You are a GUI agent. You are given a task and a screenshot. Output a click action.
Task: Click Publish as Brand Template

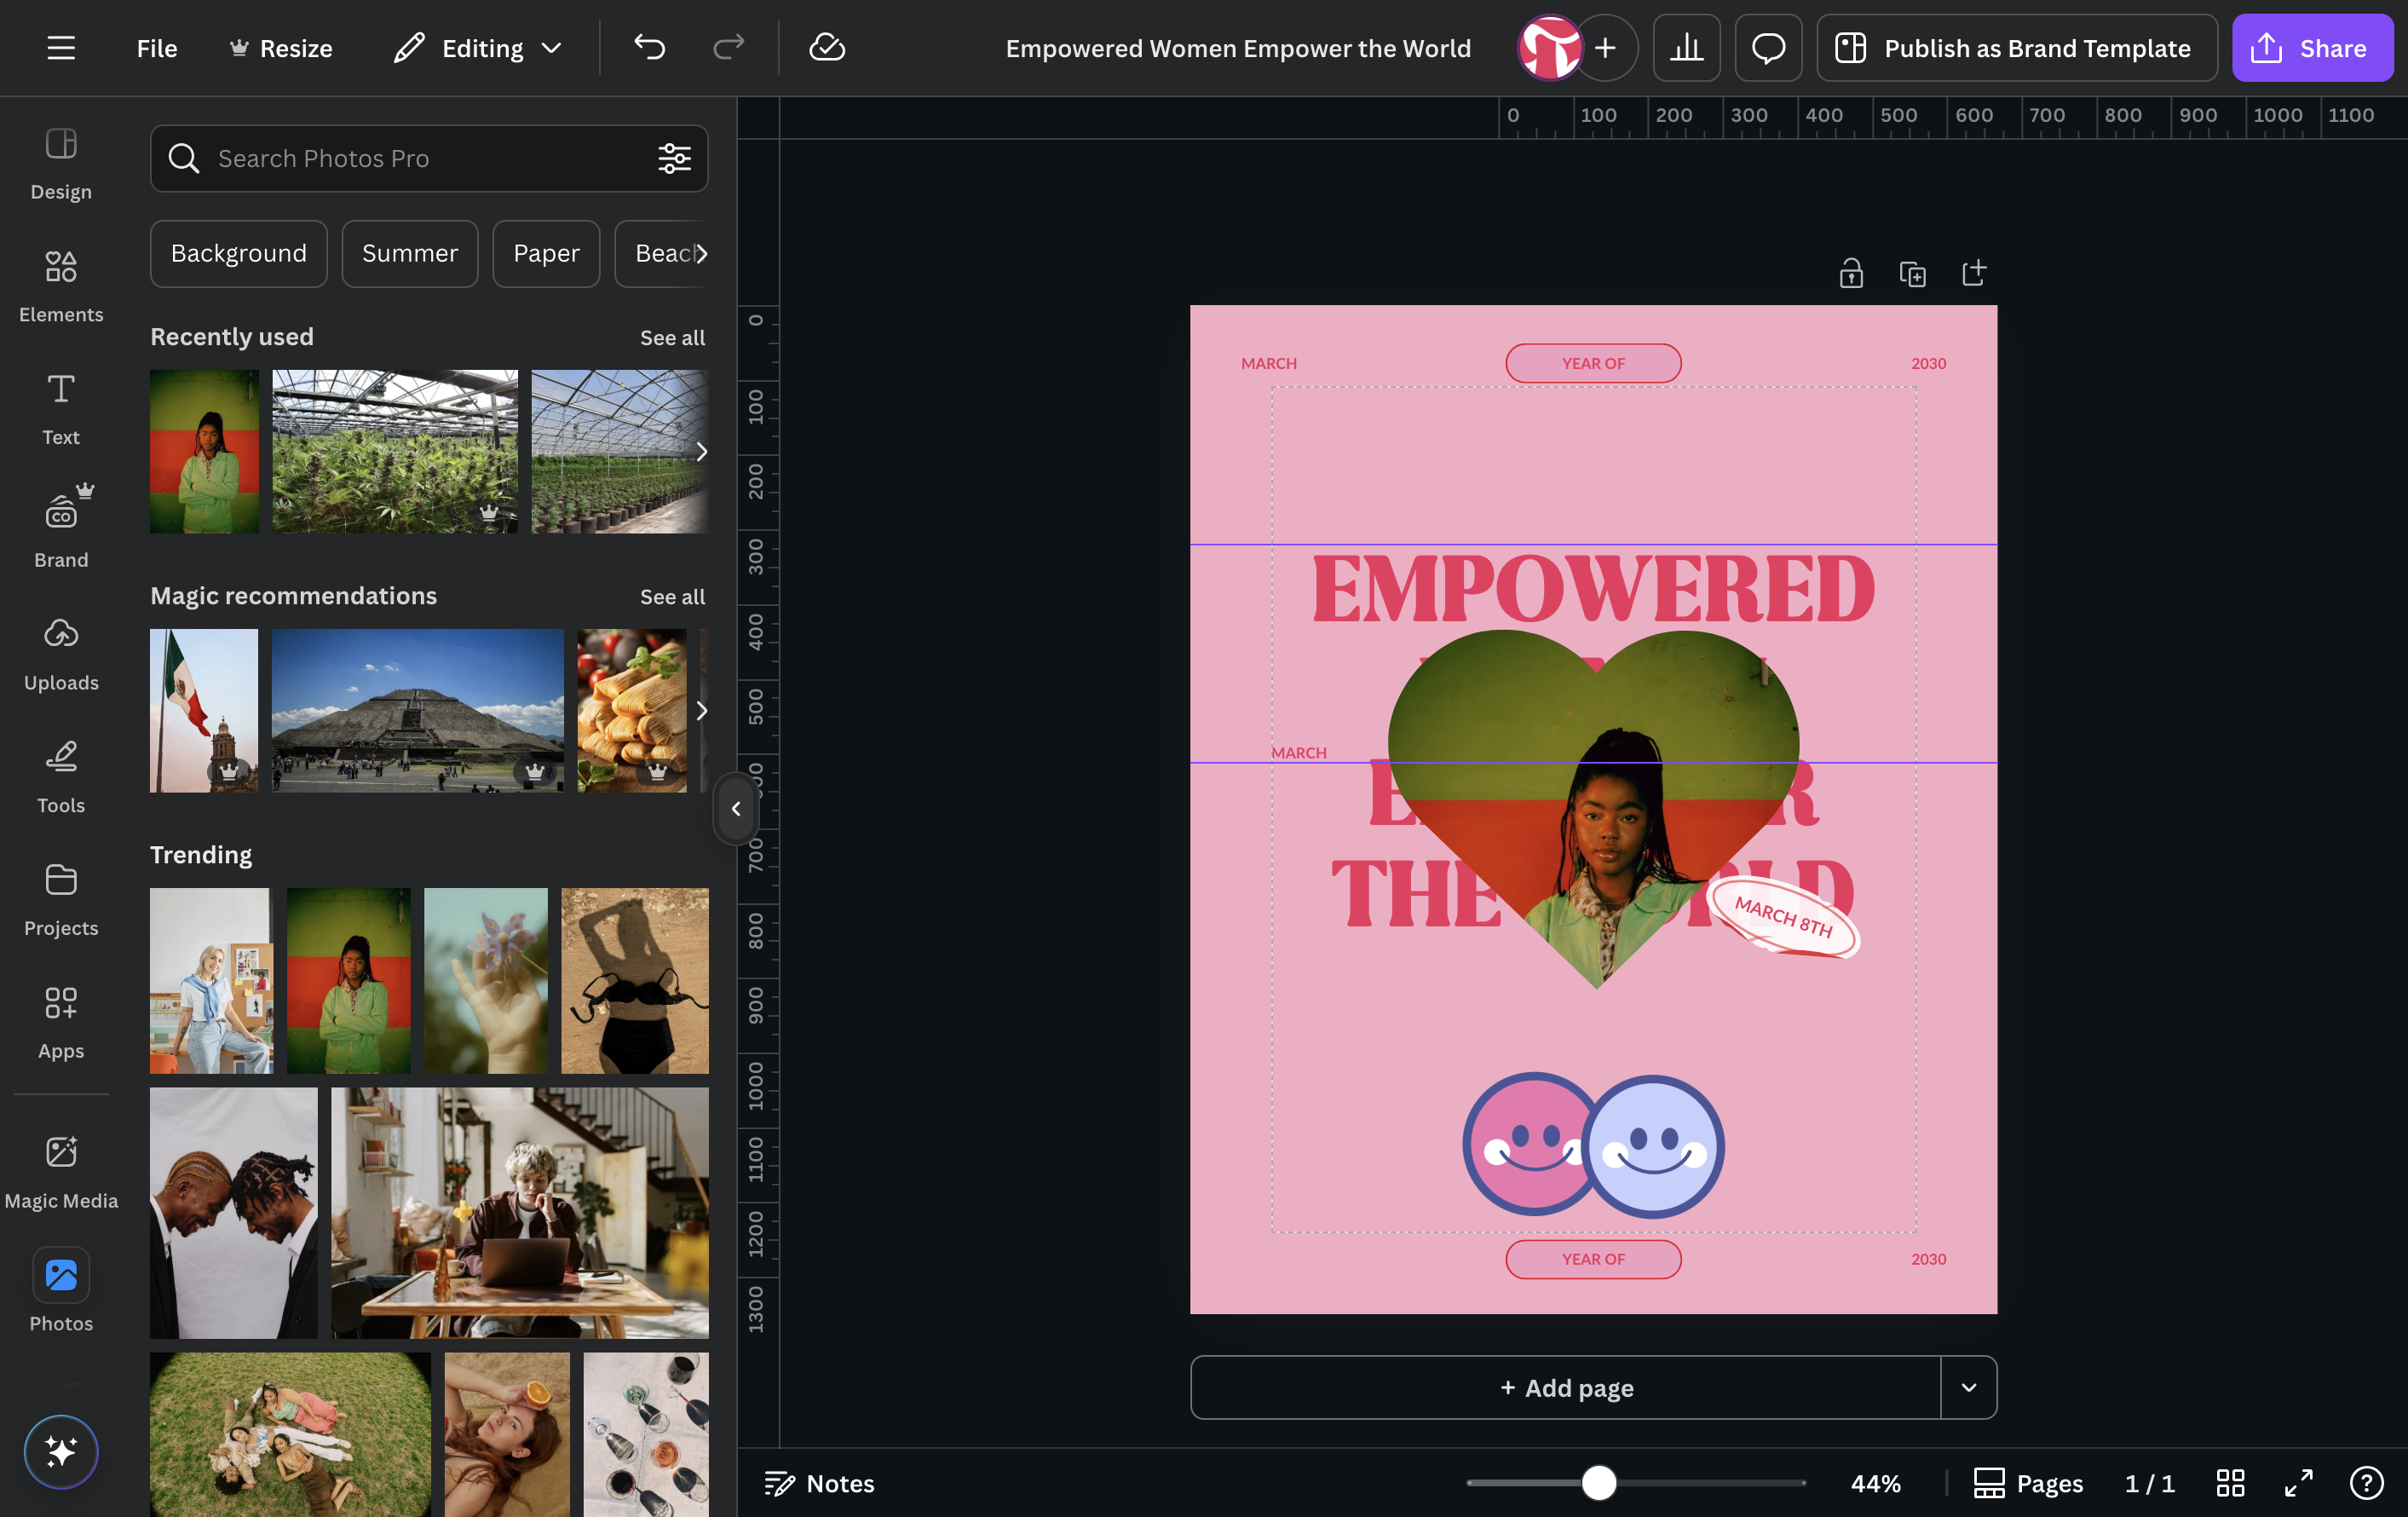[2017, 48]
